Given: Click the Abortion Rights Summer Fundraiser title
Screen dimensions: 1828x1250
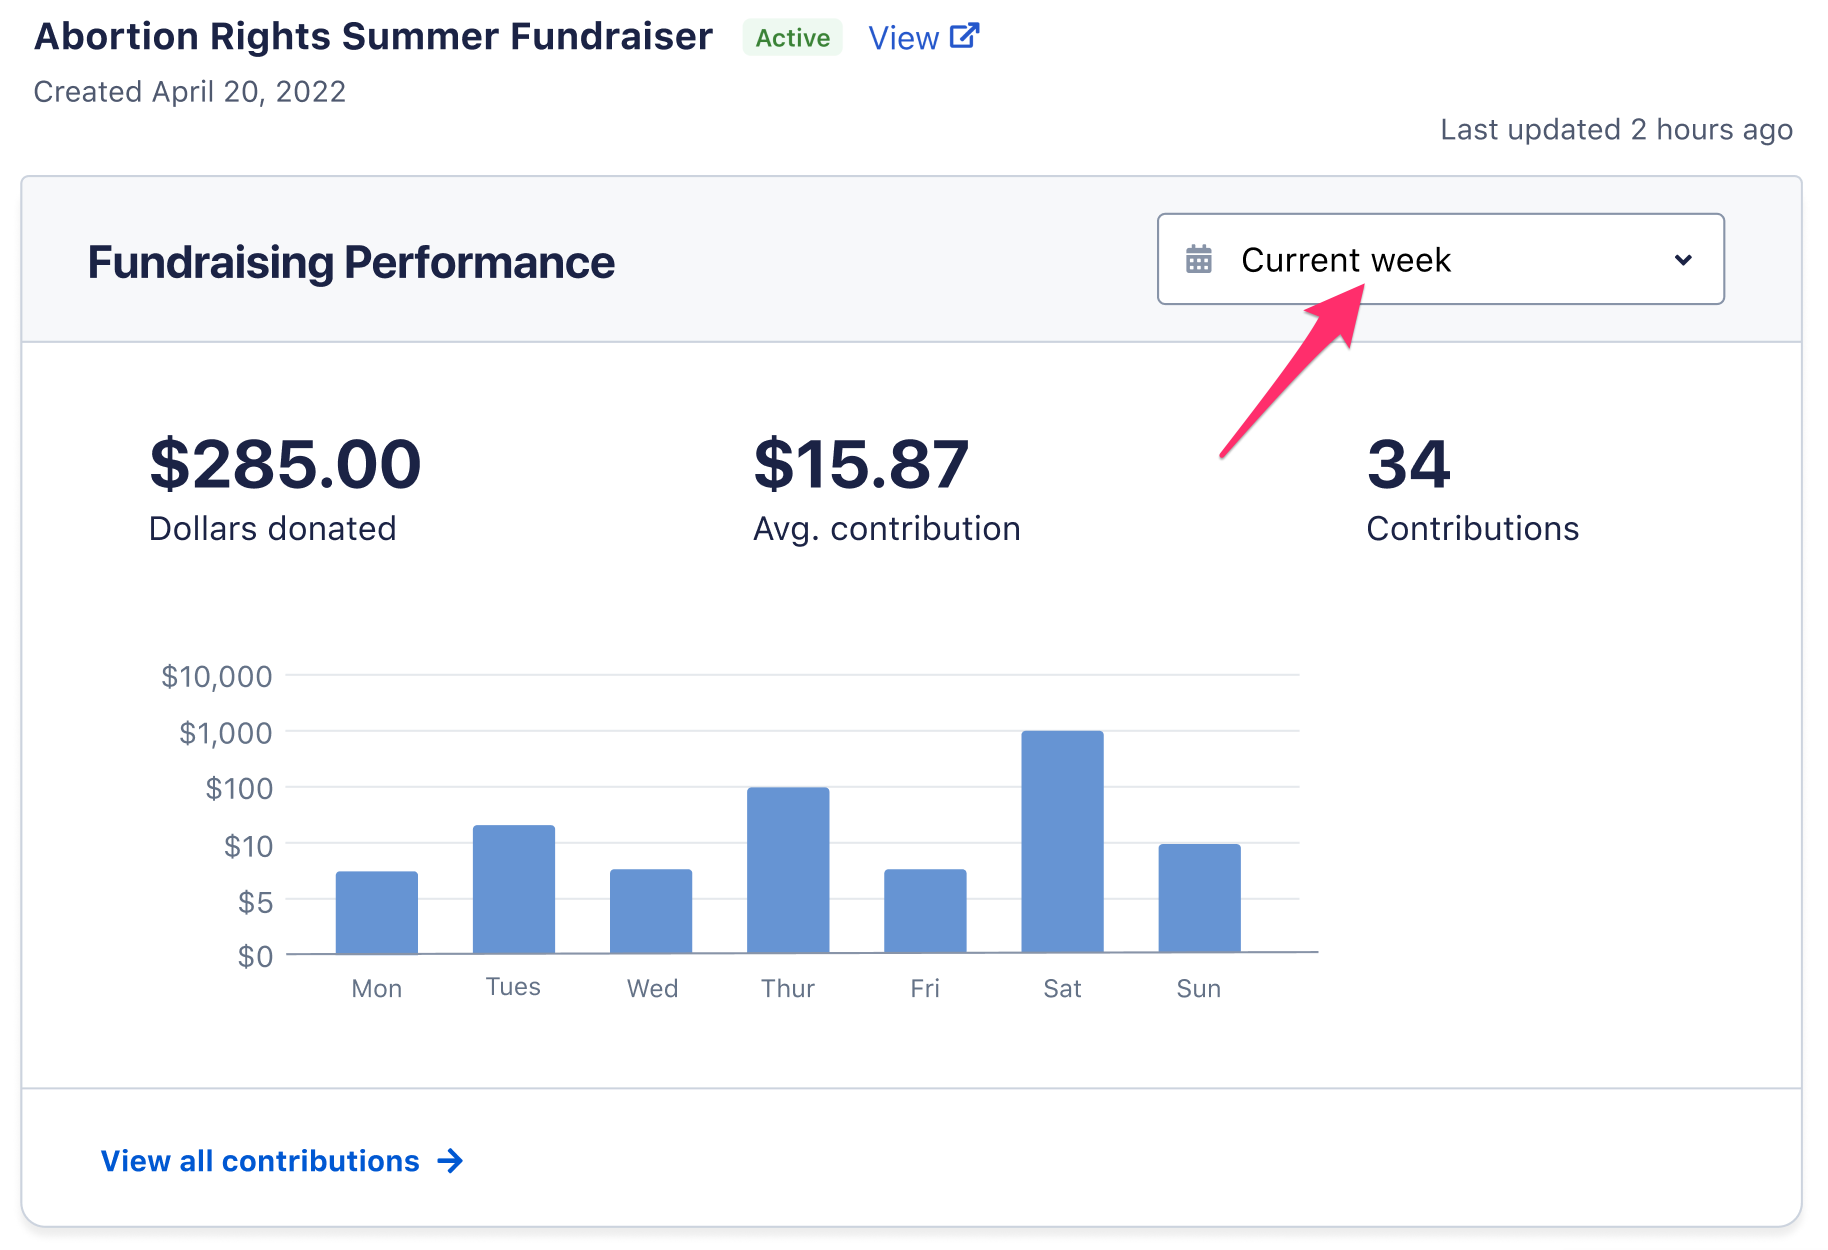Looking at the screenshot, I should coord(373,37).
